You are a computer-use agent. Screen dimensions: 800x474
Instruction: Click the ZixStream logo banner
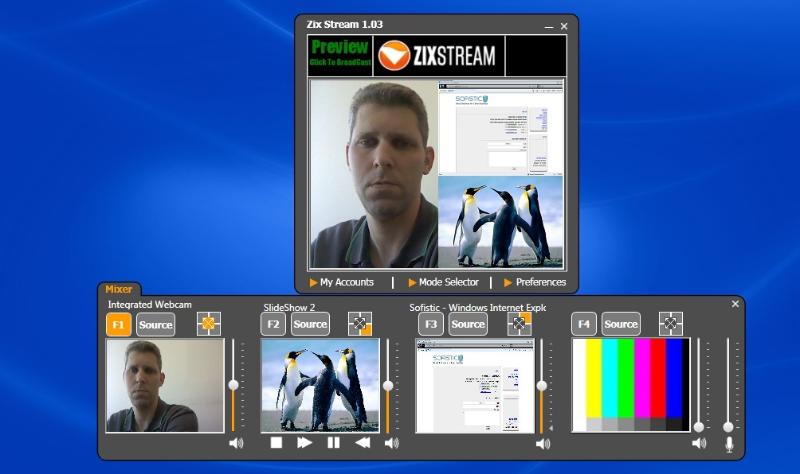tap(439, 55)
